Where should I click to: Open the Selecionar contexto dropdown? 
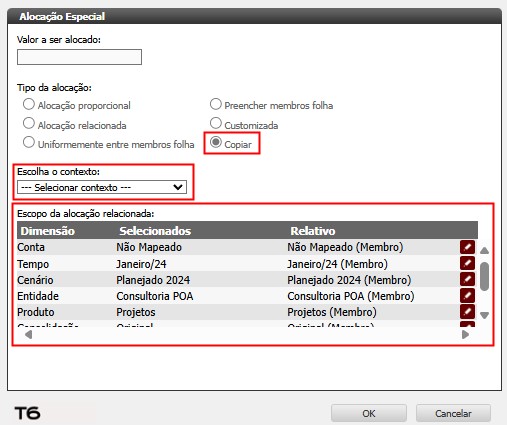(102, 187)
